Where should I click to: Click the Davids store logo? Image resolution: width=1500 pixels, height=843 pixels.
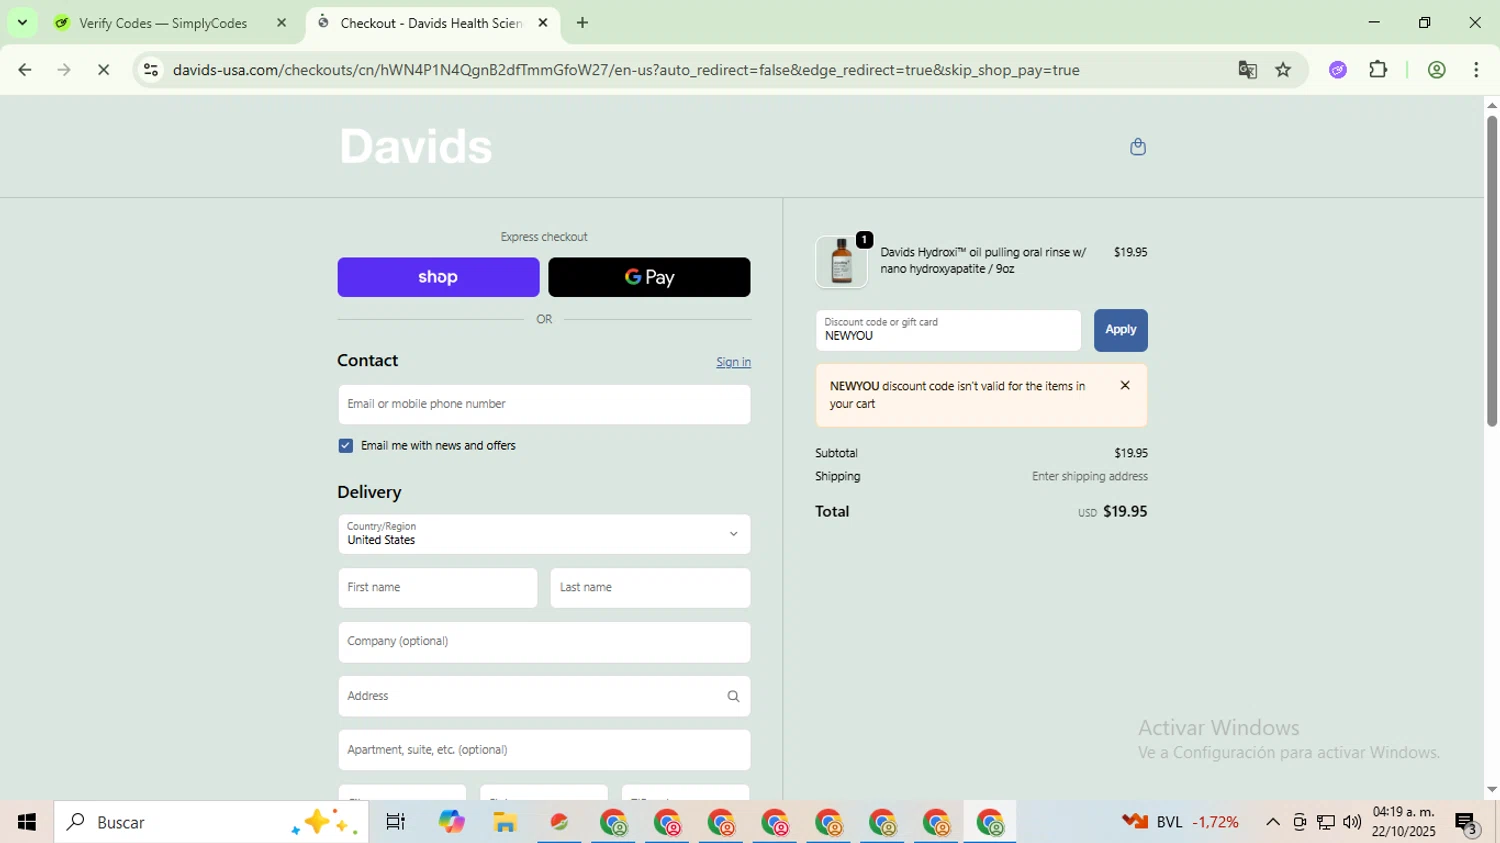[x=416, y=147]
